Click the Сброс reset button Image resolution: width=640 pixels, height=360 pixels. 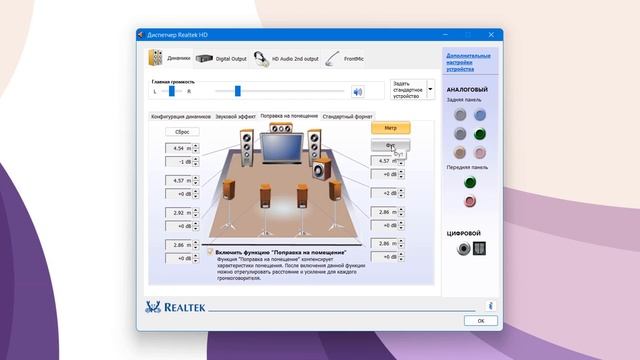(x=182, y=132)
